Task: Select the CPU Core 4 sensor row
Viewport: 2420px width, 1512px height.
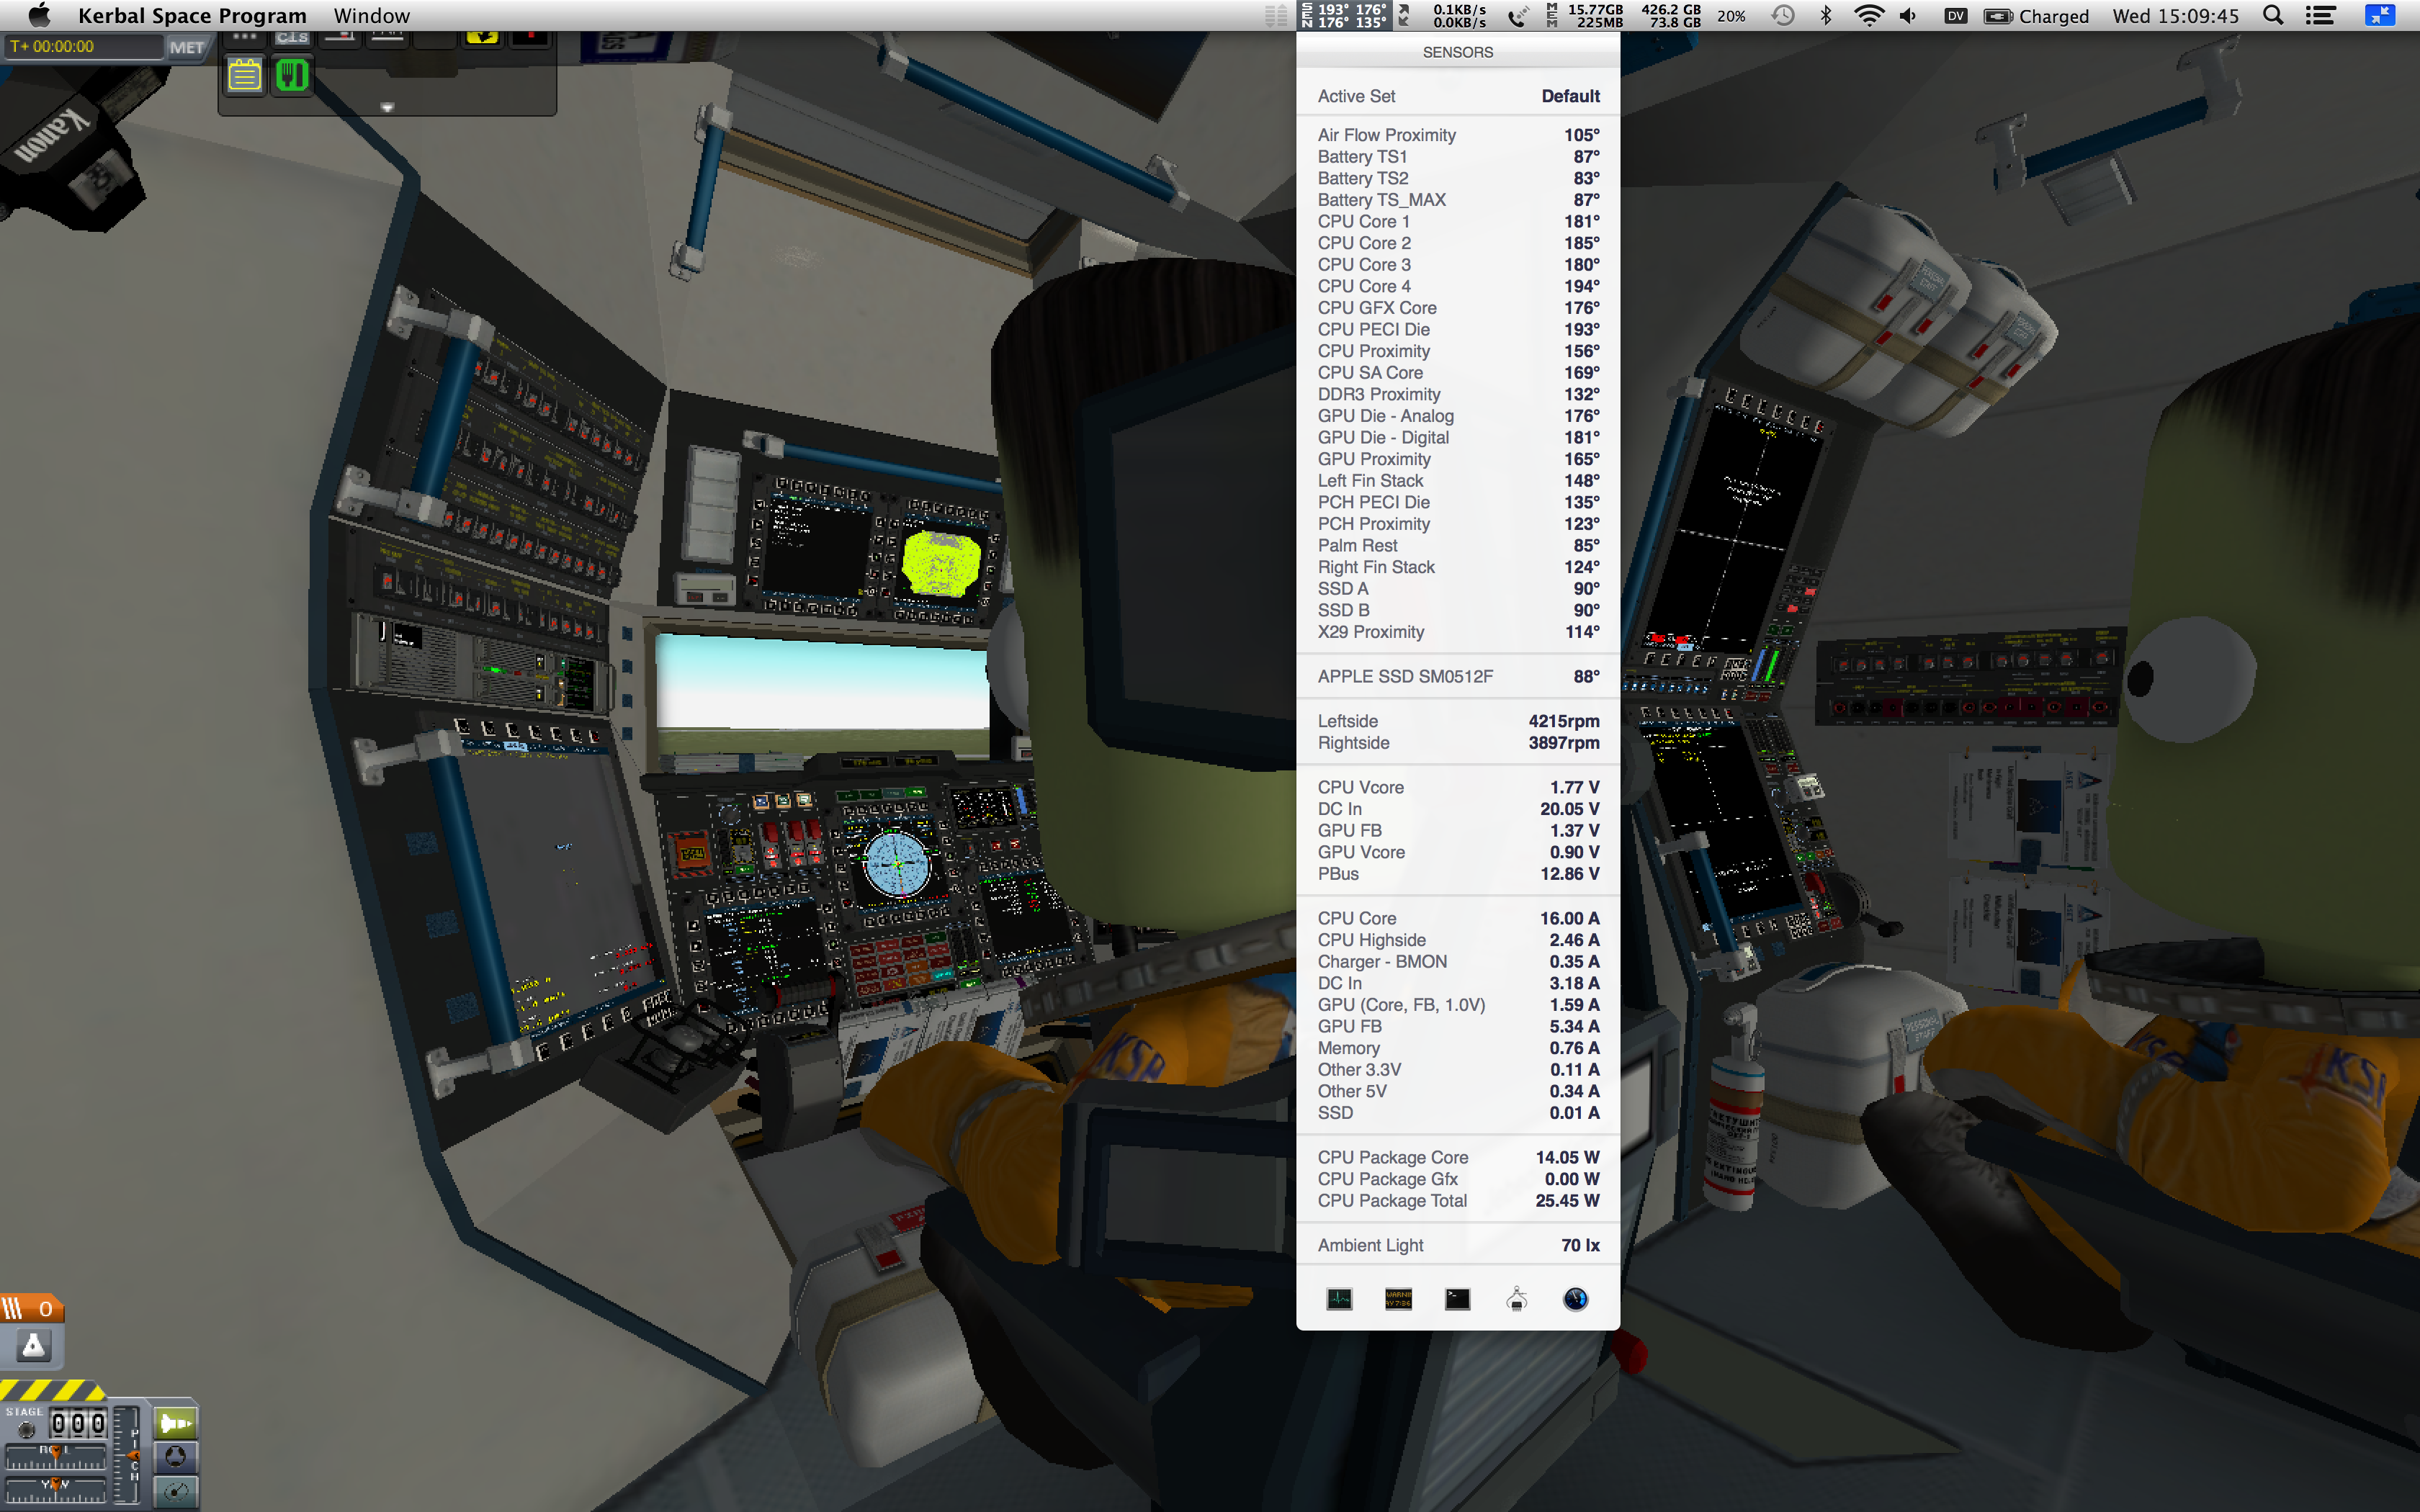Action: point(1458,286)
